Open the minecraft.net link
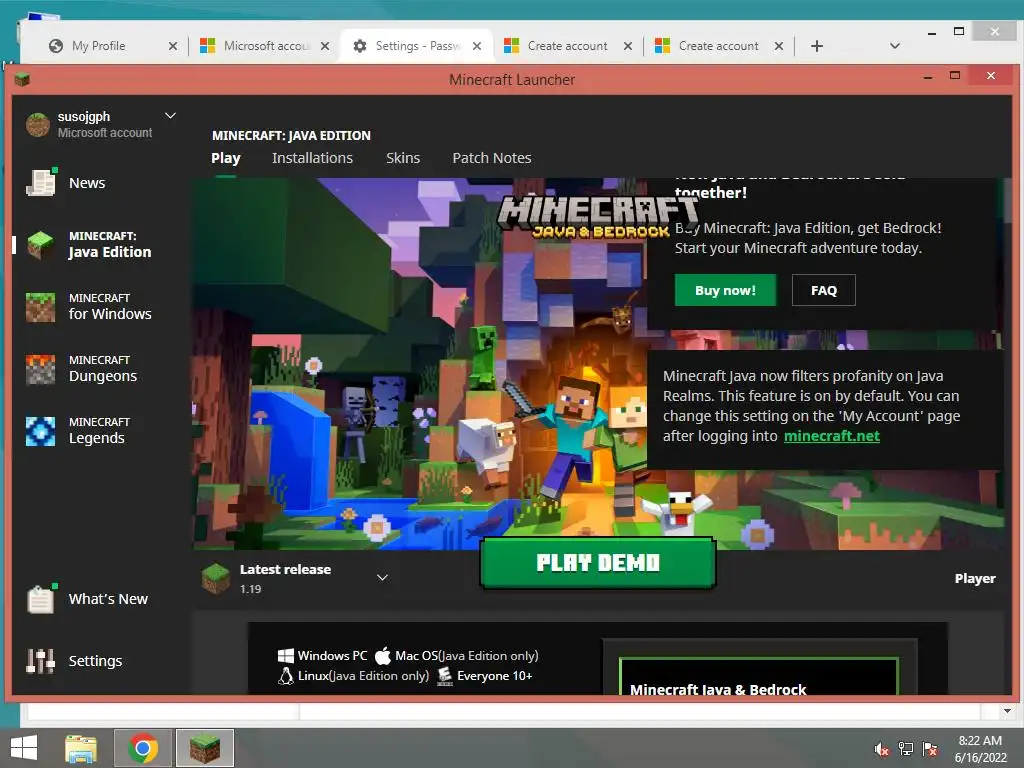 click(831, 436)
